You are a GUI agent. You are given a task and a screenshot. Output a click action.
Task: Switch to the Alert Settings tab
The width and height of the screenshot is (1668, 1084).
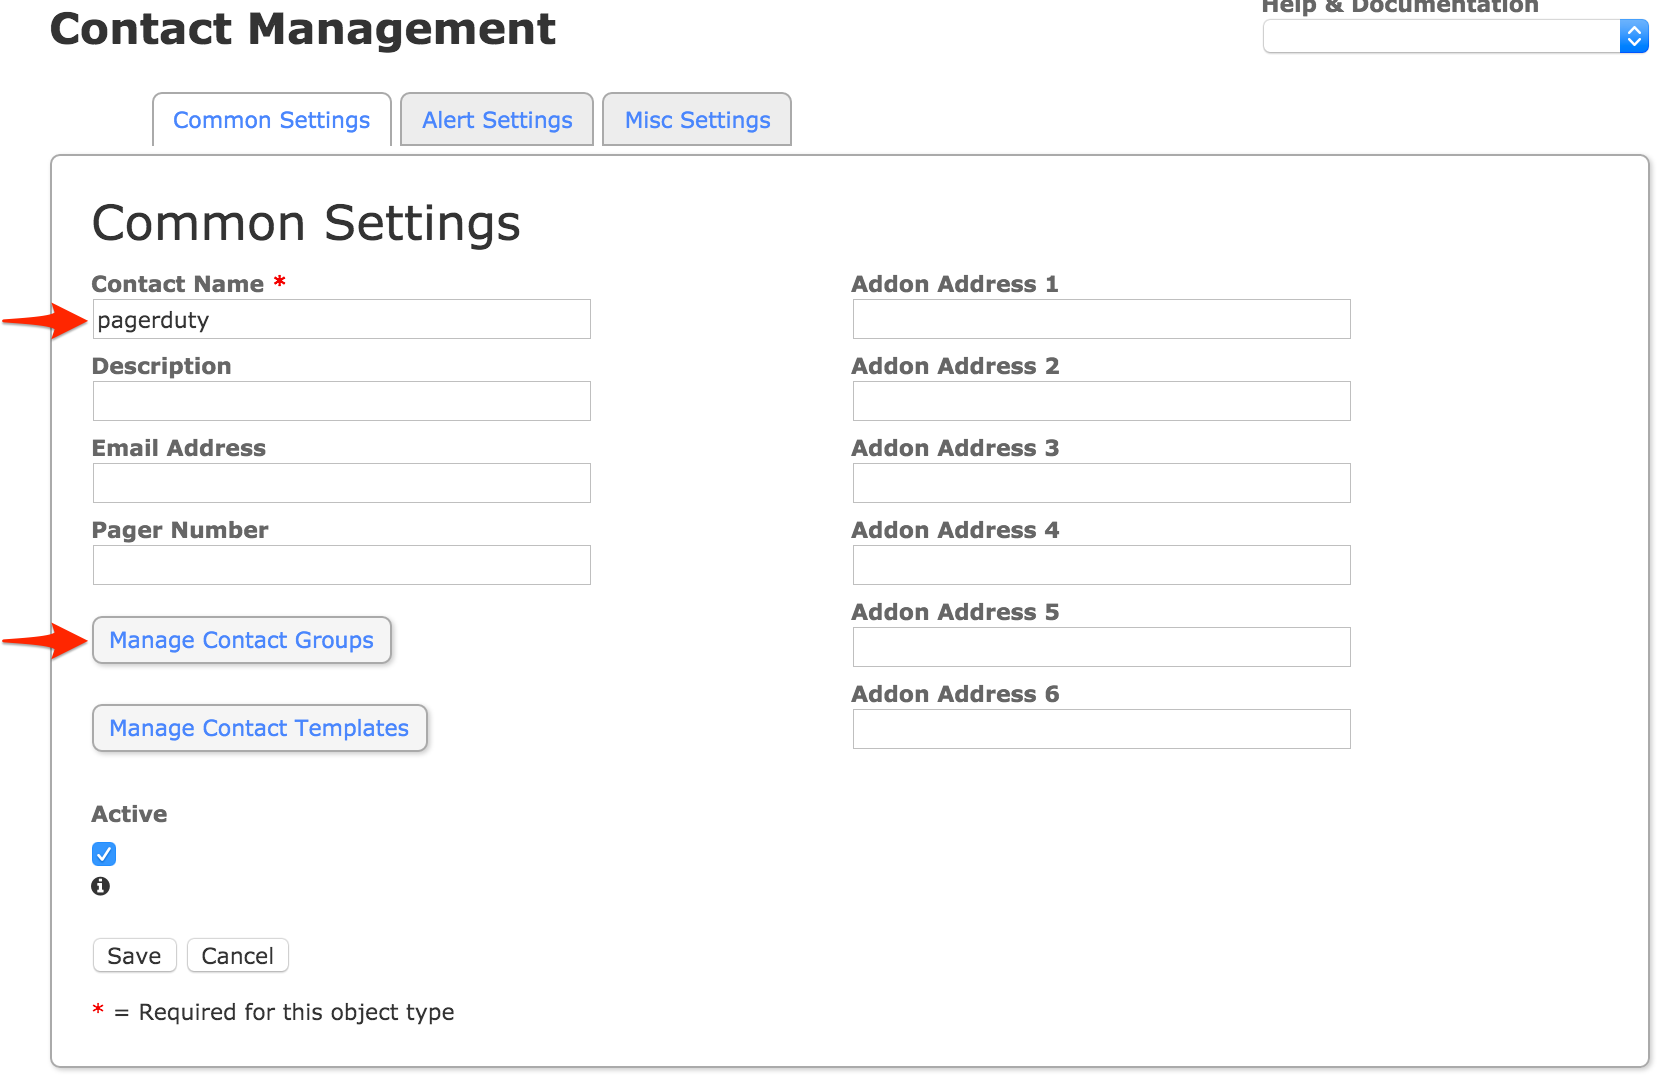(497, 120)
